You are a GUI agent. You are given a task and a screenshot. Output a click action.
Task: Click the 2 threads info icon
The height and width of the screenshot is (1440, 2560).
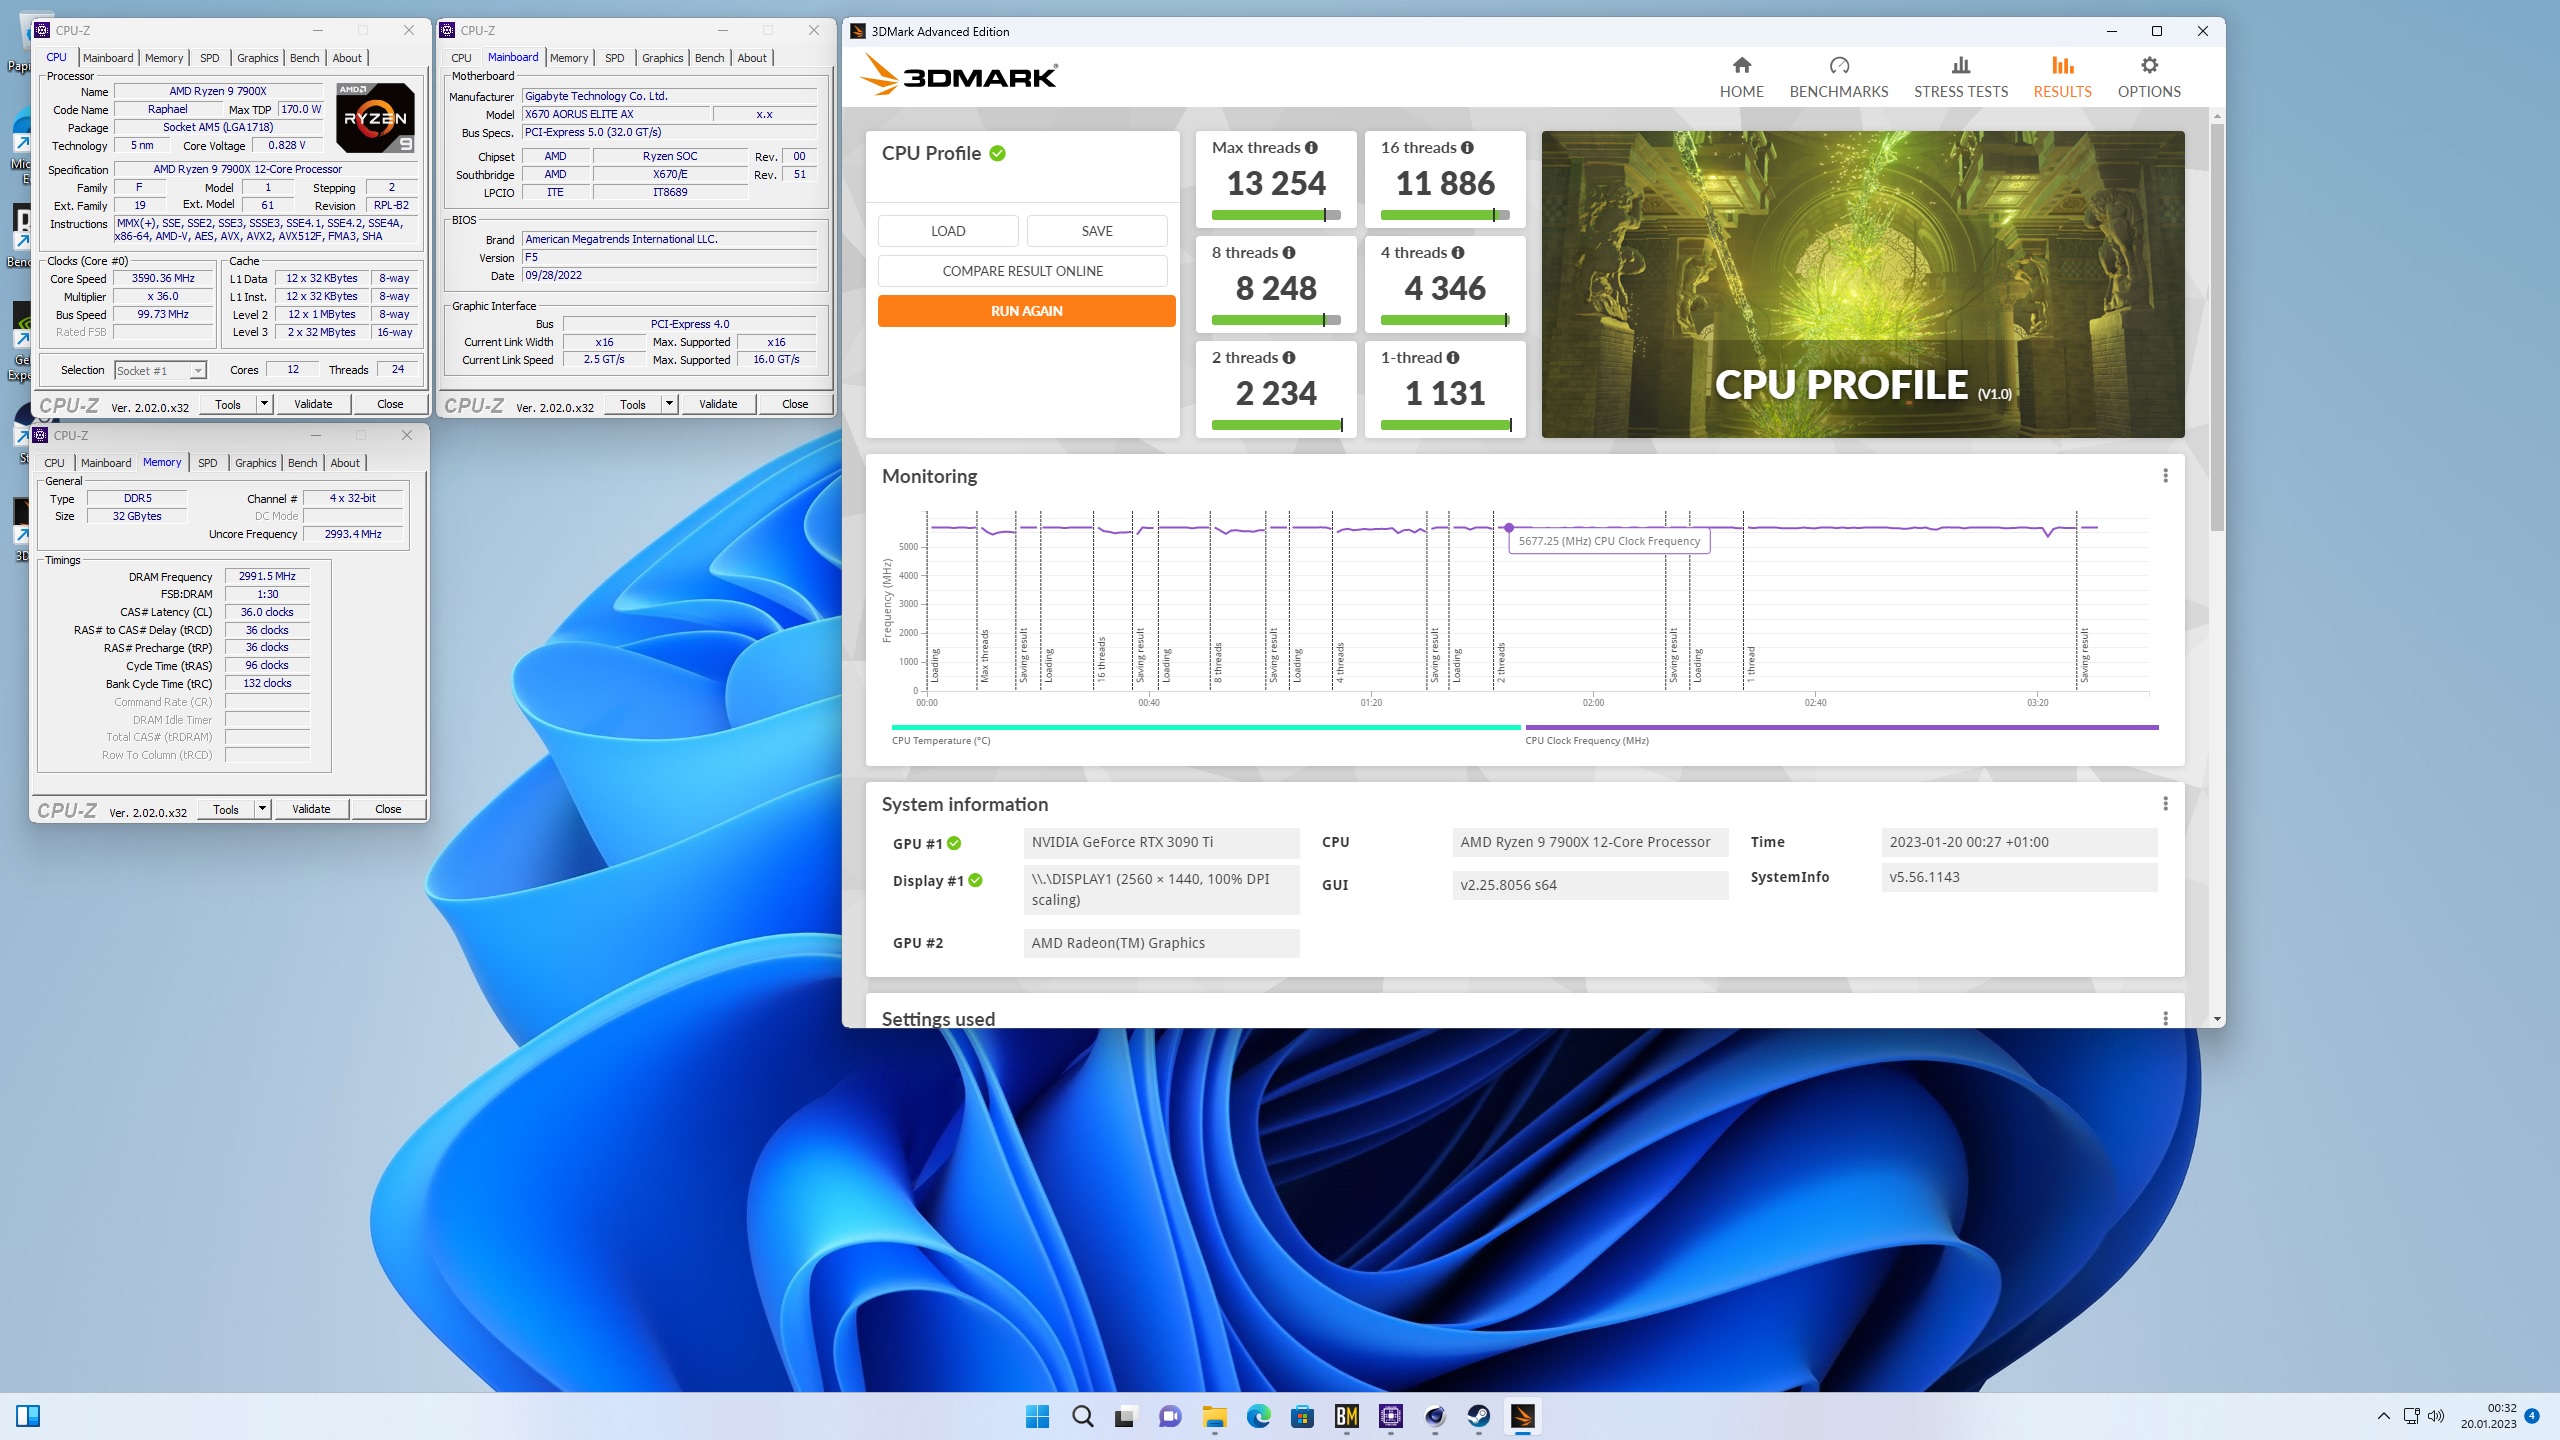(1289, 358)
